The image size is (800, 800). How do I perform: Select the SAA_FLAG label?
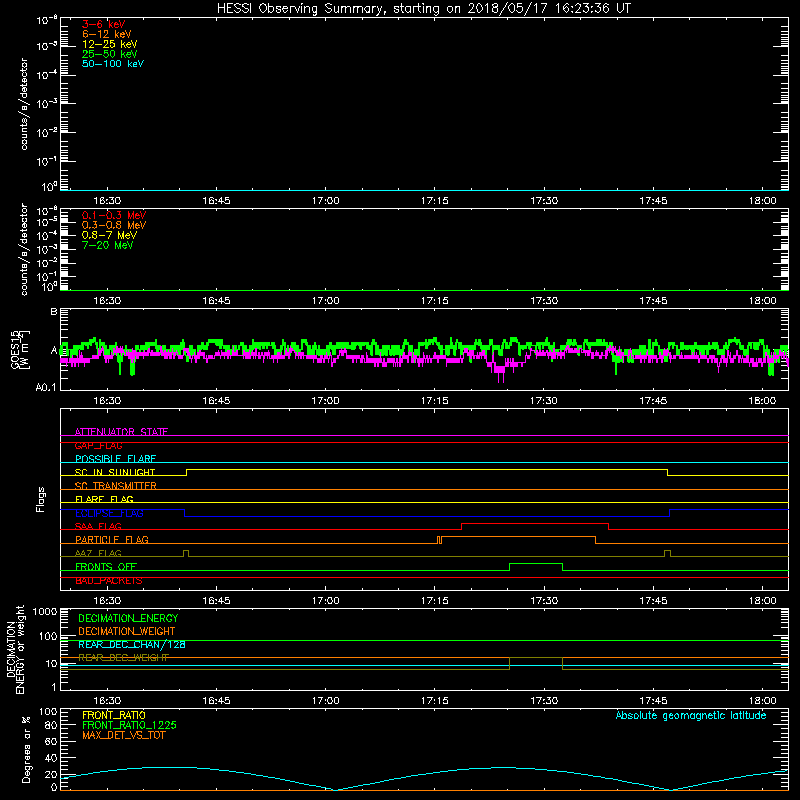98,526
